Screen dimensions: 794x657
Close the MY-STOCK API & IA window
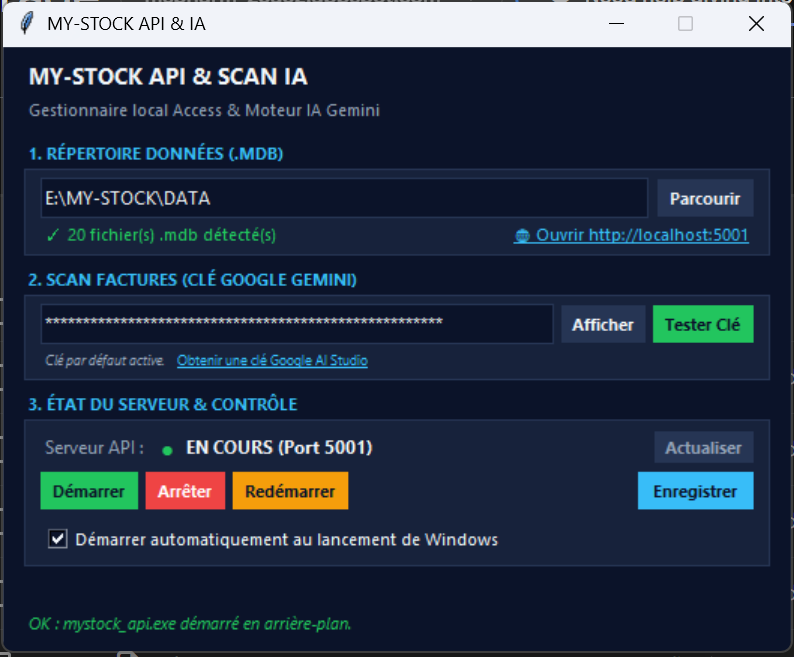757,23
